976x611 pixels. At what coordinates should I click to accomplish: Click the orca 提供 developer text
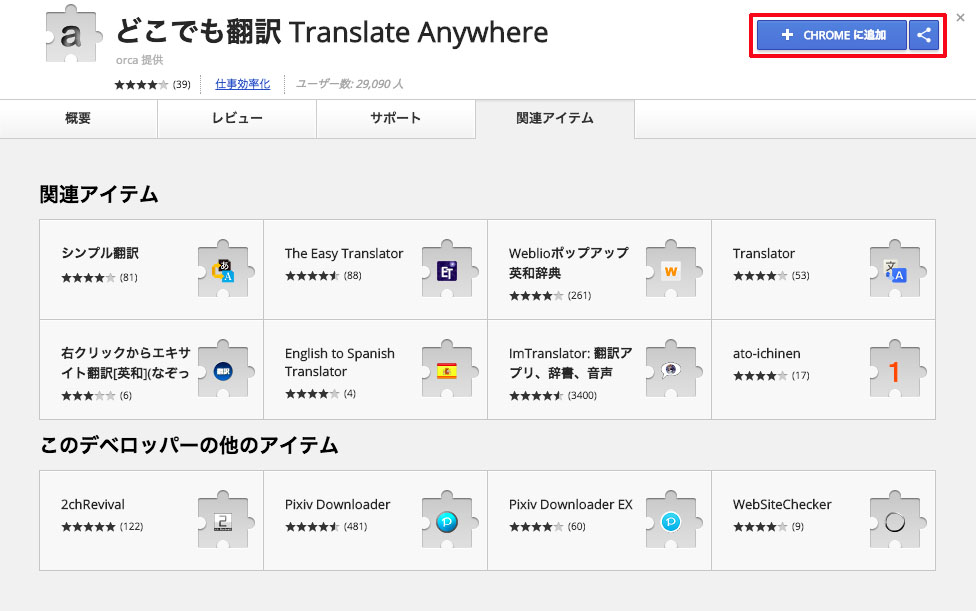tap(139, 60)
